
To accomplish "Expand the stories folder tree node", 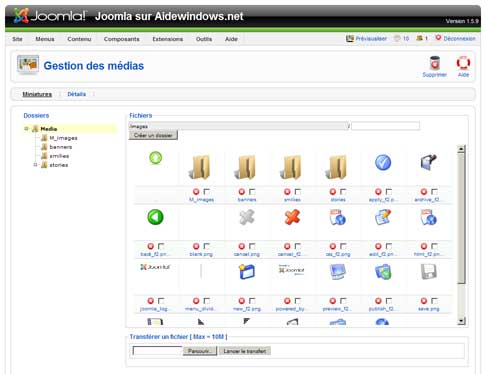I will (x=35, y=165).
